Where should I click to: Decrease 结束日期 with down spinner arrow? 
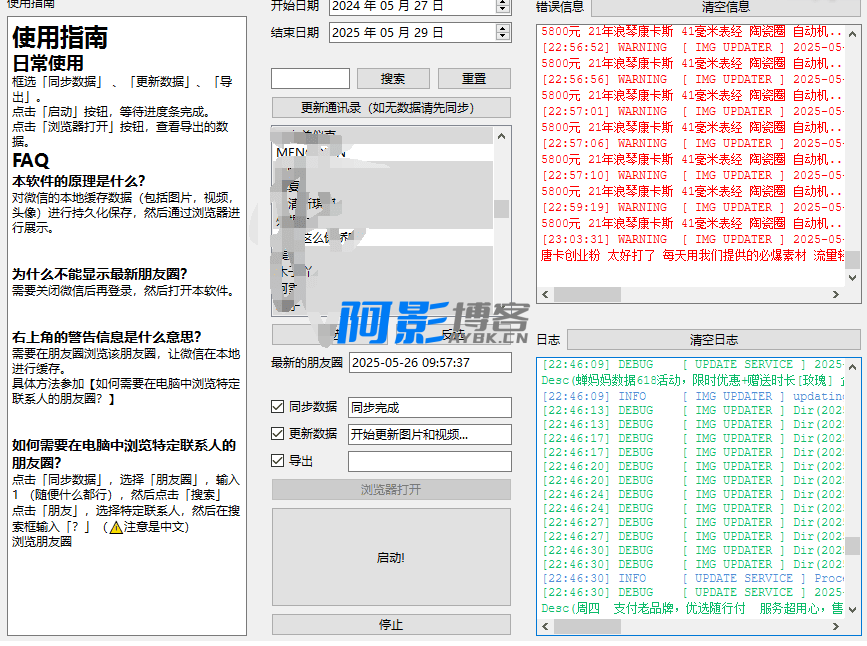coord(503,37)
